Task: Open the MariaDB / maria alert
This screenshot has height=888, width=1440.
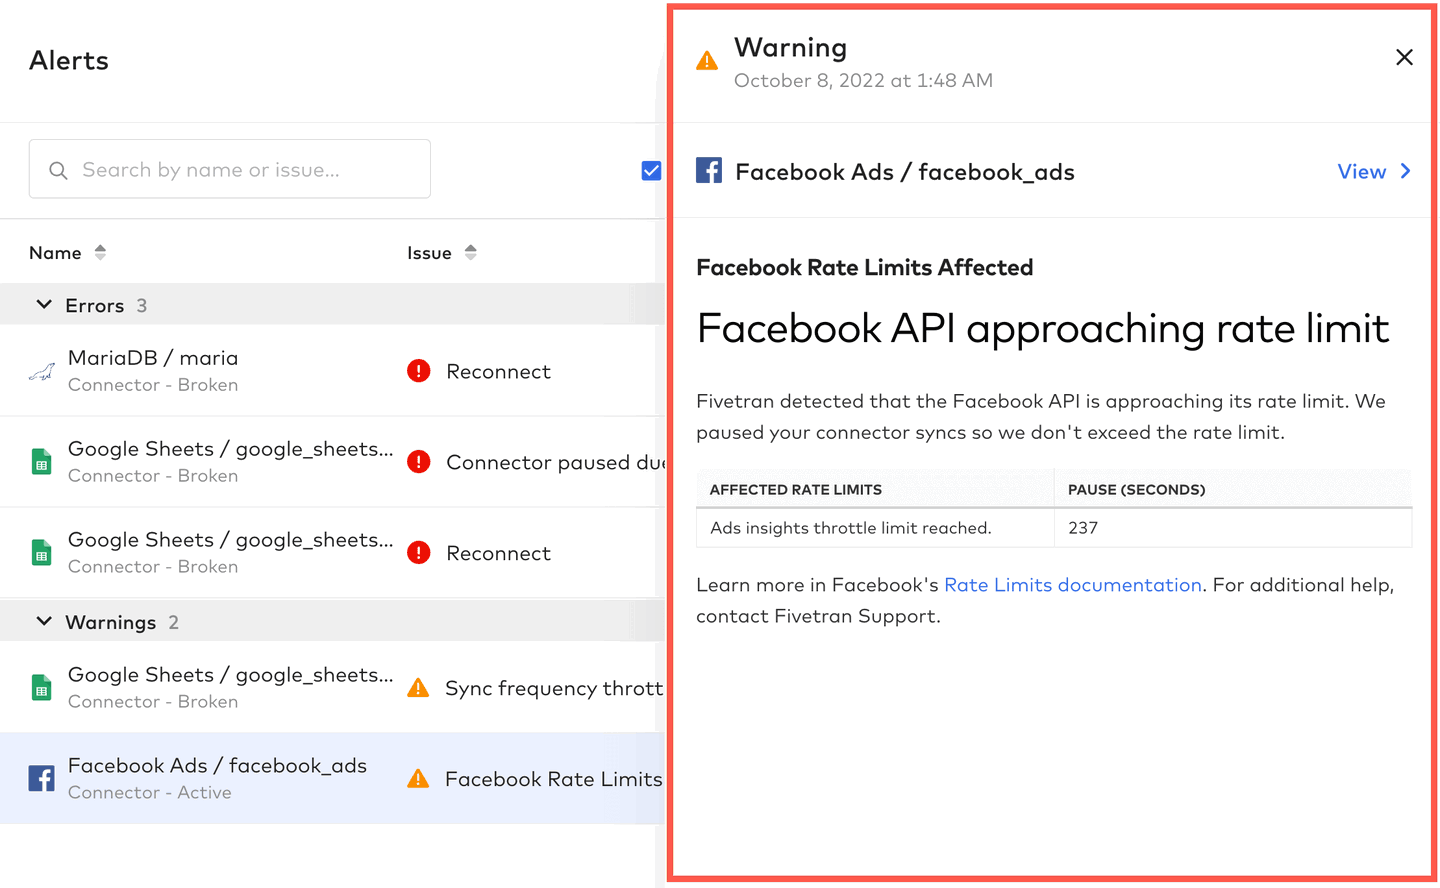Action: 153,358
